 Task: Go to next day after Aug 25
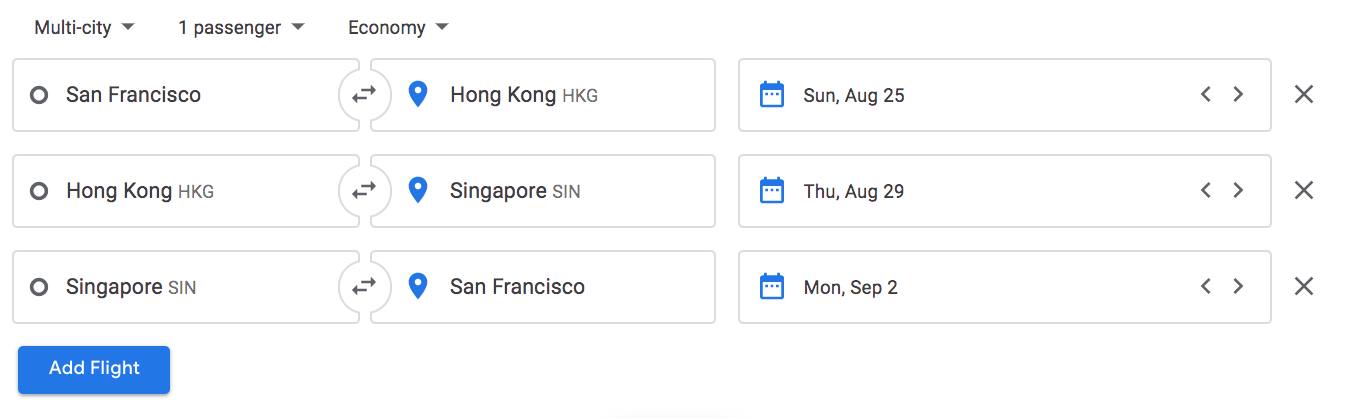click(x=1238, y=95)
